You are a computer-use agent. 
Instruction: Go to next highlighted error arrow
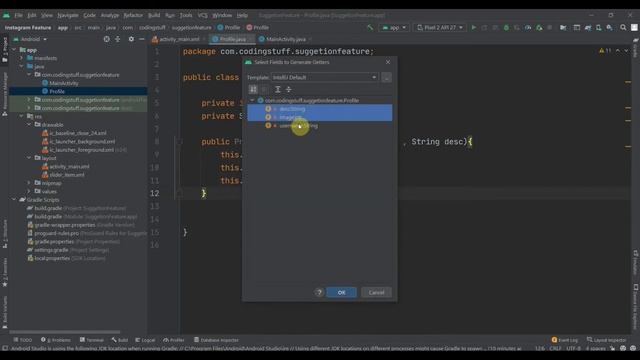click(626, 51)
